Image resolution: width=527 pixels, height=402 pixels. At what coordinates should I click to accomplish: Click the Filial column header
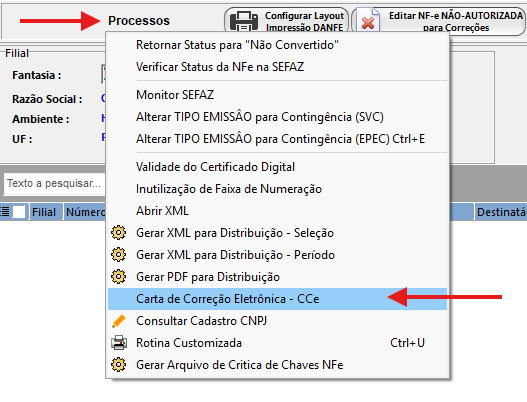coord(44,212)
